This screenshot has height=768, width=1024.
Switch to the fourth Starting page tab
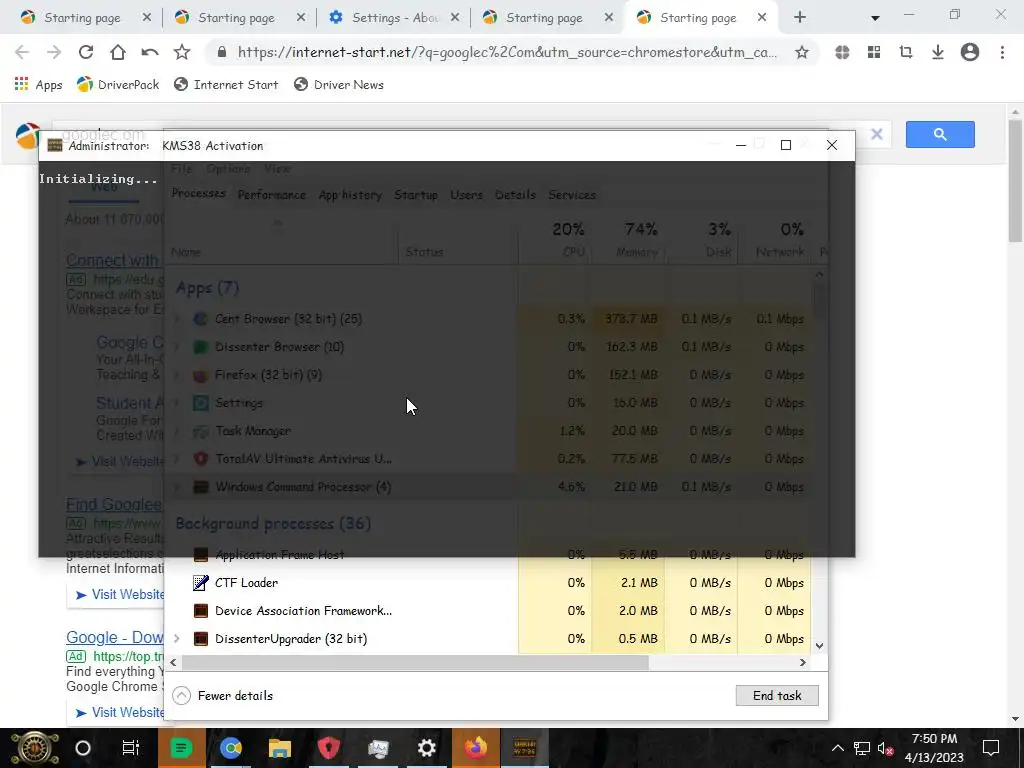click(x=544, y=18)
